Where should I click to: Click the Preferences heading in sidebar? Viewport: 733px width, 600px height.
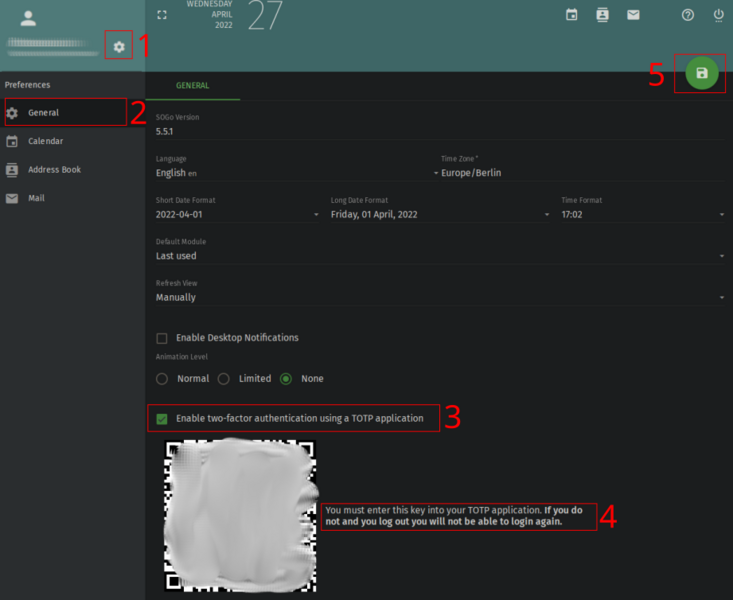[x=28, y=85]
